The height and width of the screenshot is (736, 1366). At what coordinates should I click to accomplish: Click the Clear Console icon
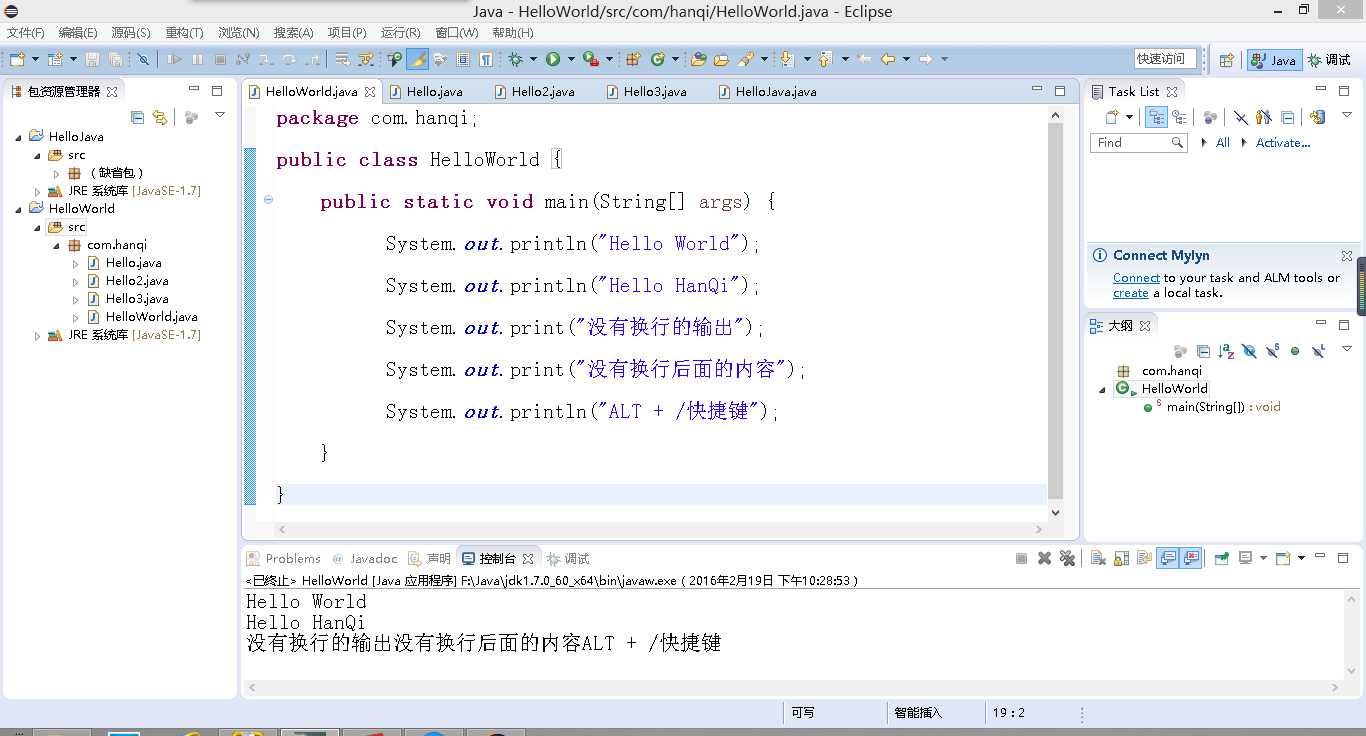point(1097,558)
